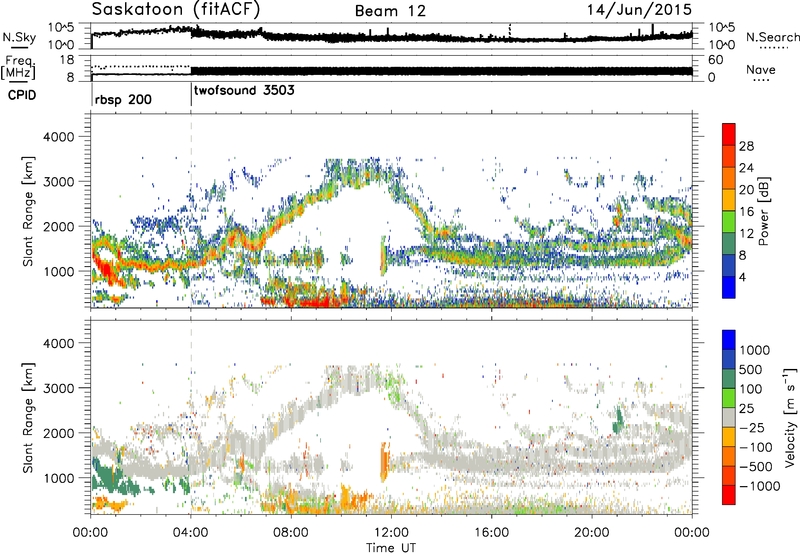Click the 'Slant Range [km]' label of power panel
The image size is (800, 554).
tap(28, 211)
